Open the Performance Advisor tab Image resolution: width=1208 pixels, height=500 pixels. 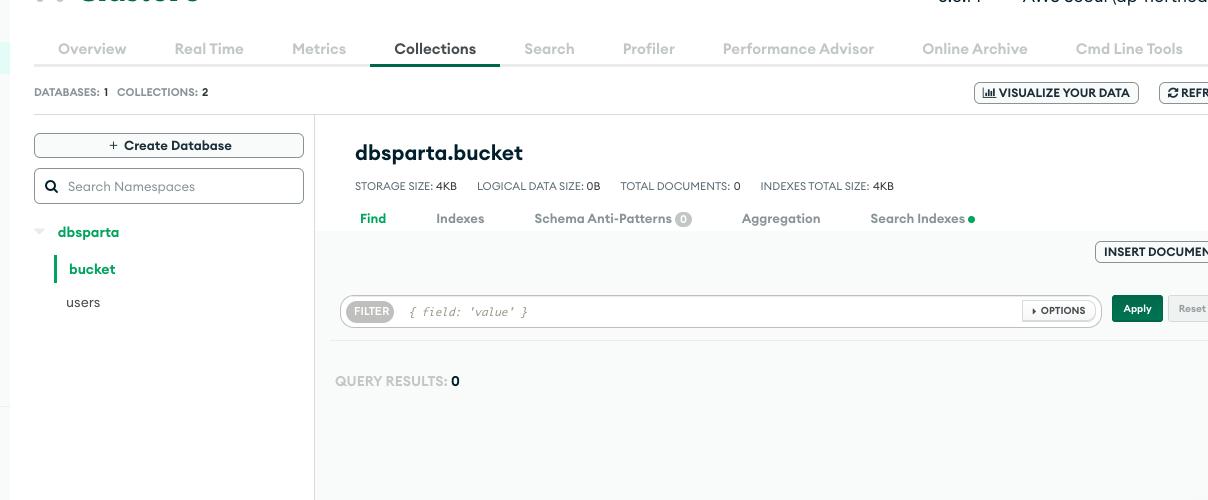tap(798, 48)
